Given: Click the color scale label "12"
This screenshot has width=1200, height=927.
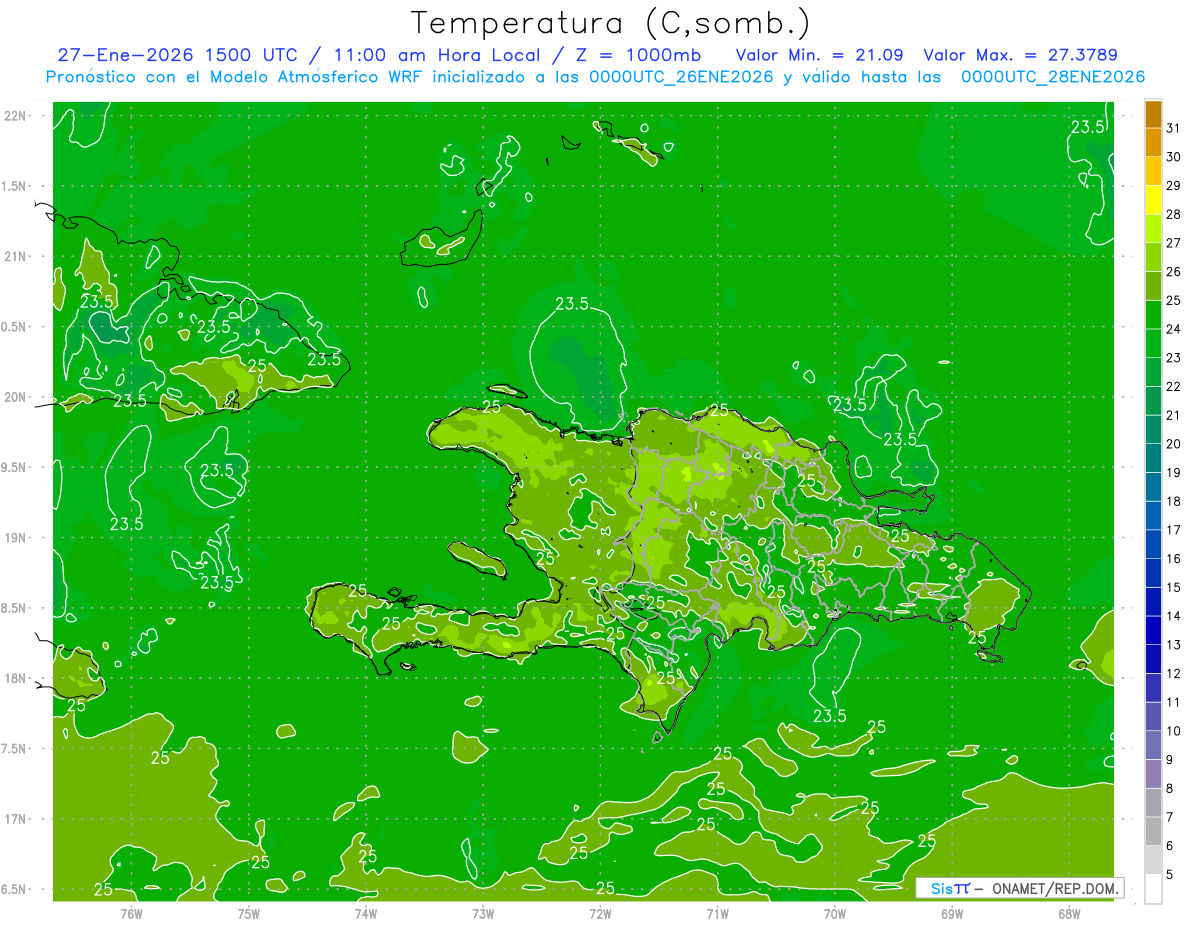Looking at the screenshot, I should pos(1173,674).
